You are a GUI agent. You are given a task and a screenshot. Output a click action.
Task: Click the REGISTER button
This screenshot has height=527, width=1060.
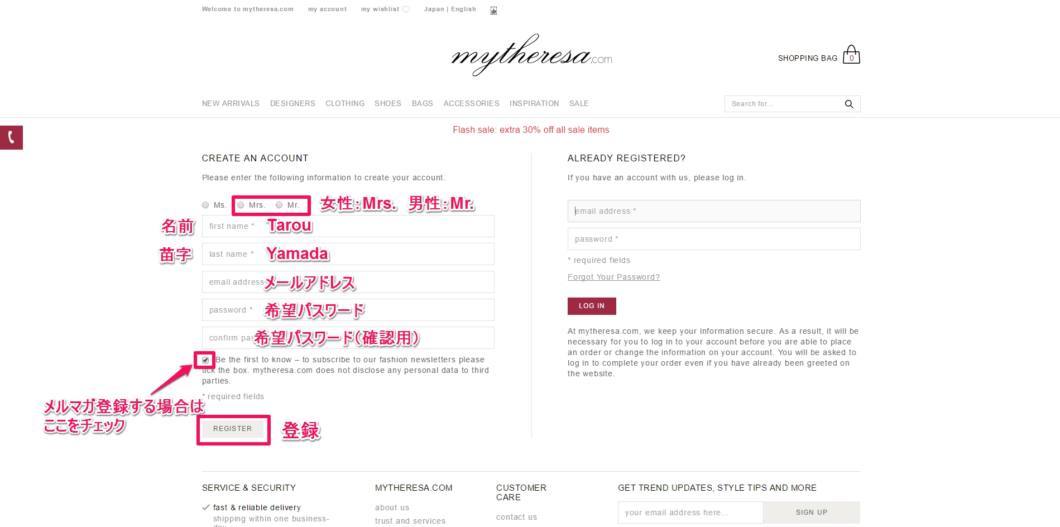click(x=233, y=428)
